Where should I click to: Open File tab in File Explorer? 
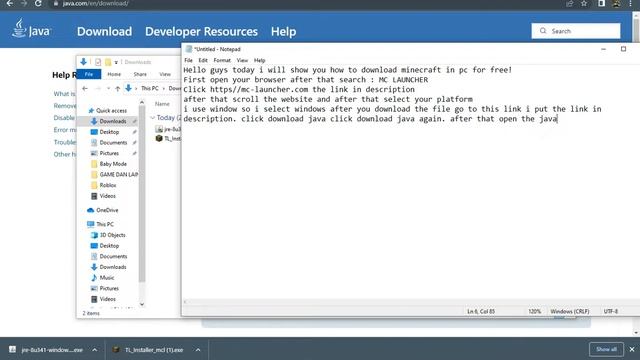click(89, 74)
